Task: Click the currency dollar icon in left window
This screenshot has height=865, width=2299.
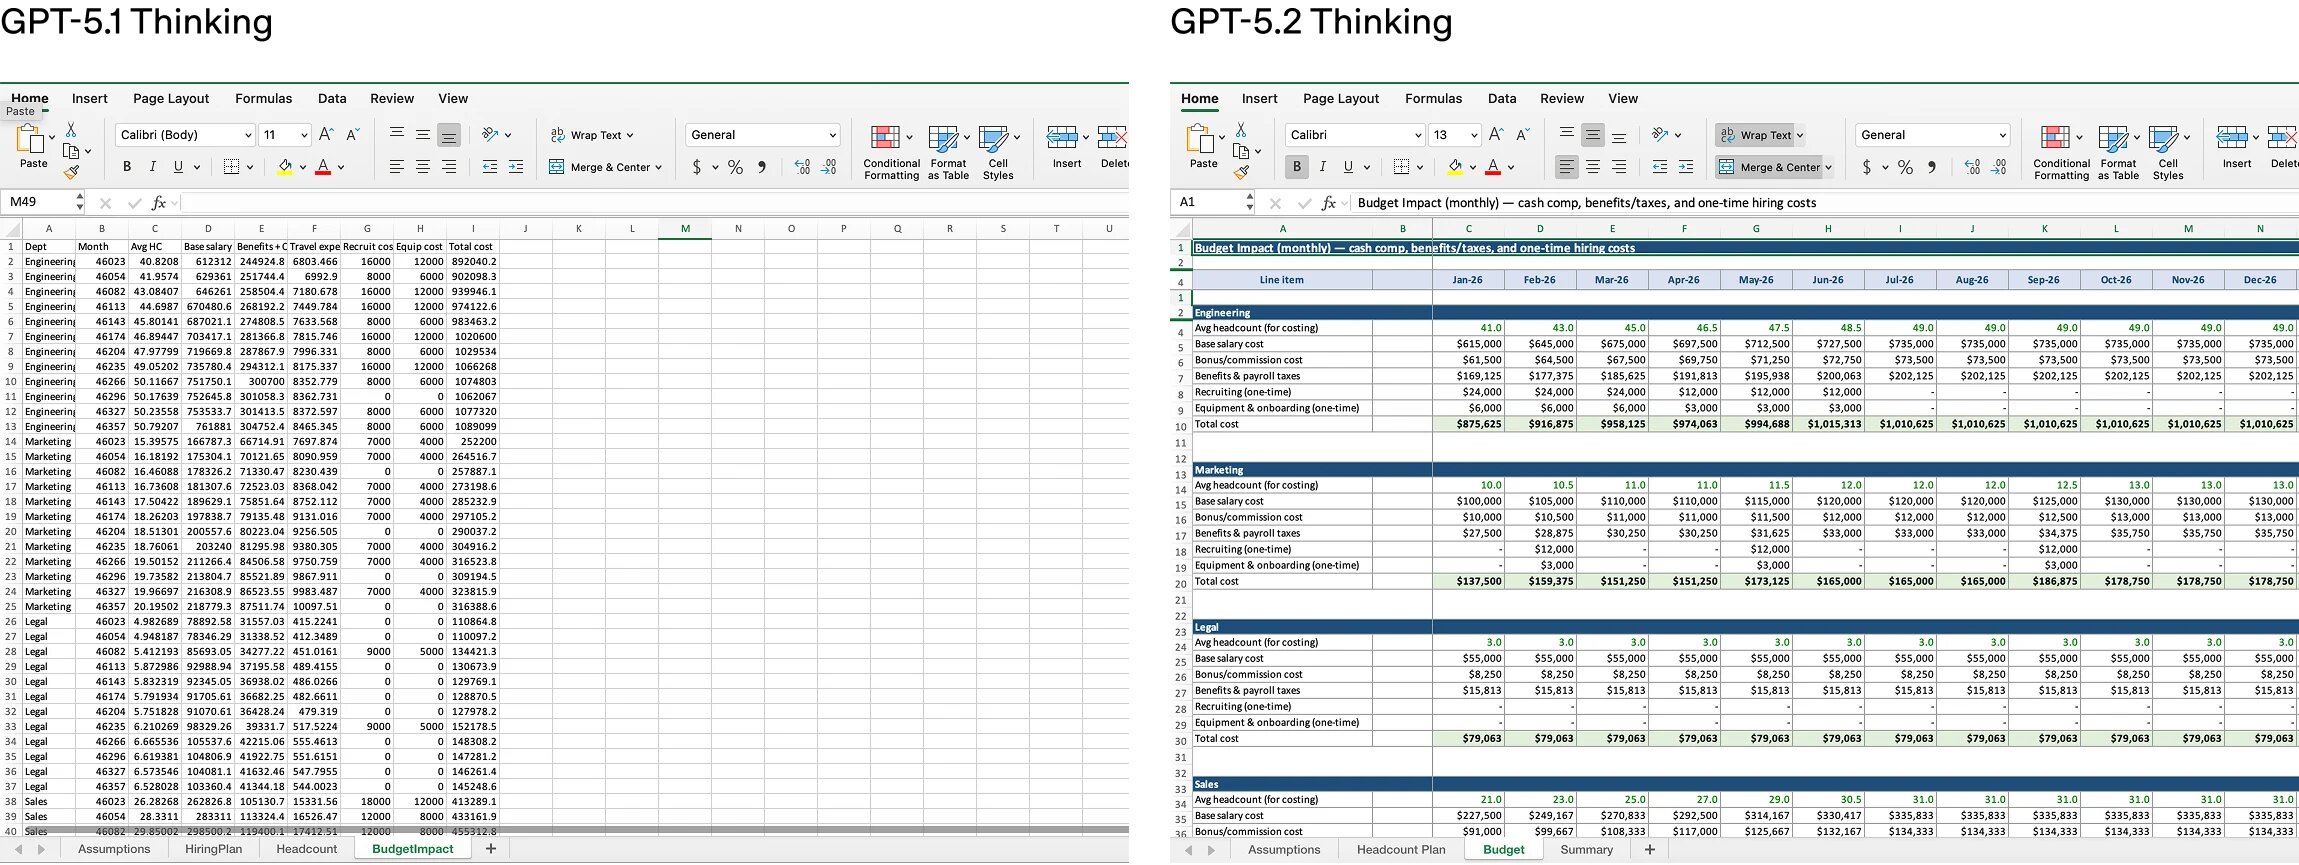Action: pos(697,168)
